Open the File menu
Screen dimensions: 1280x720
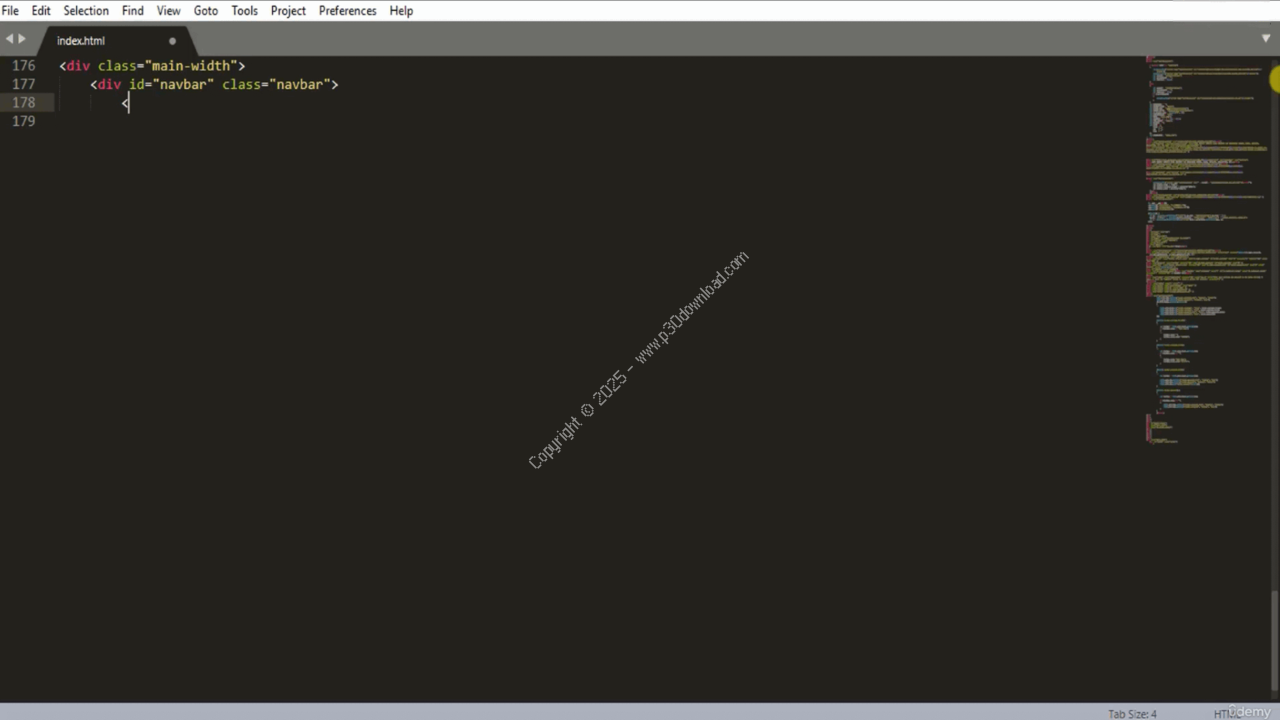[10, 11]
